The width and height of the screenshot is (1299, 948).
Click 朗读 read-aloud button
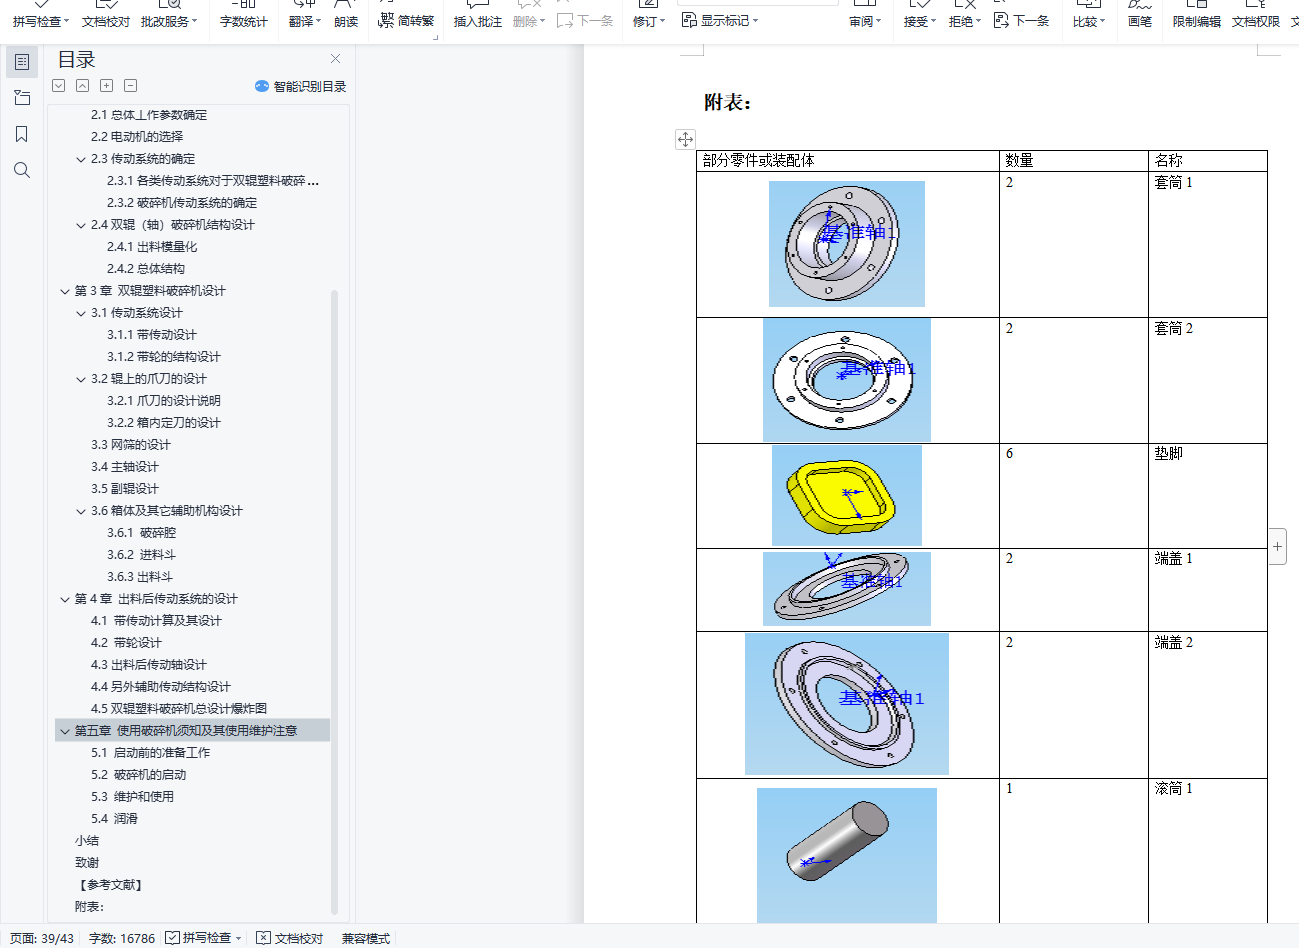[346, 21]
